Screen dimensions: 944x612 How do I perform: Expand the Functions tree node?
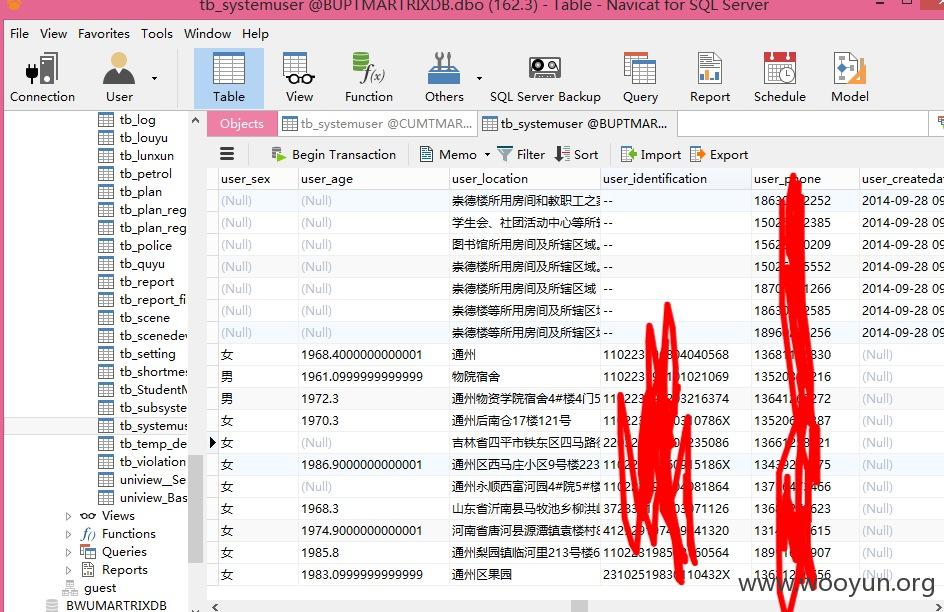[x=68, y=534]
